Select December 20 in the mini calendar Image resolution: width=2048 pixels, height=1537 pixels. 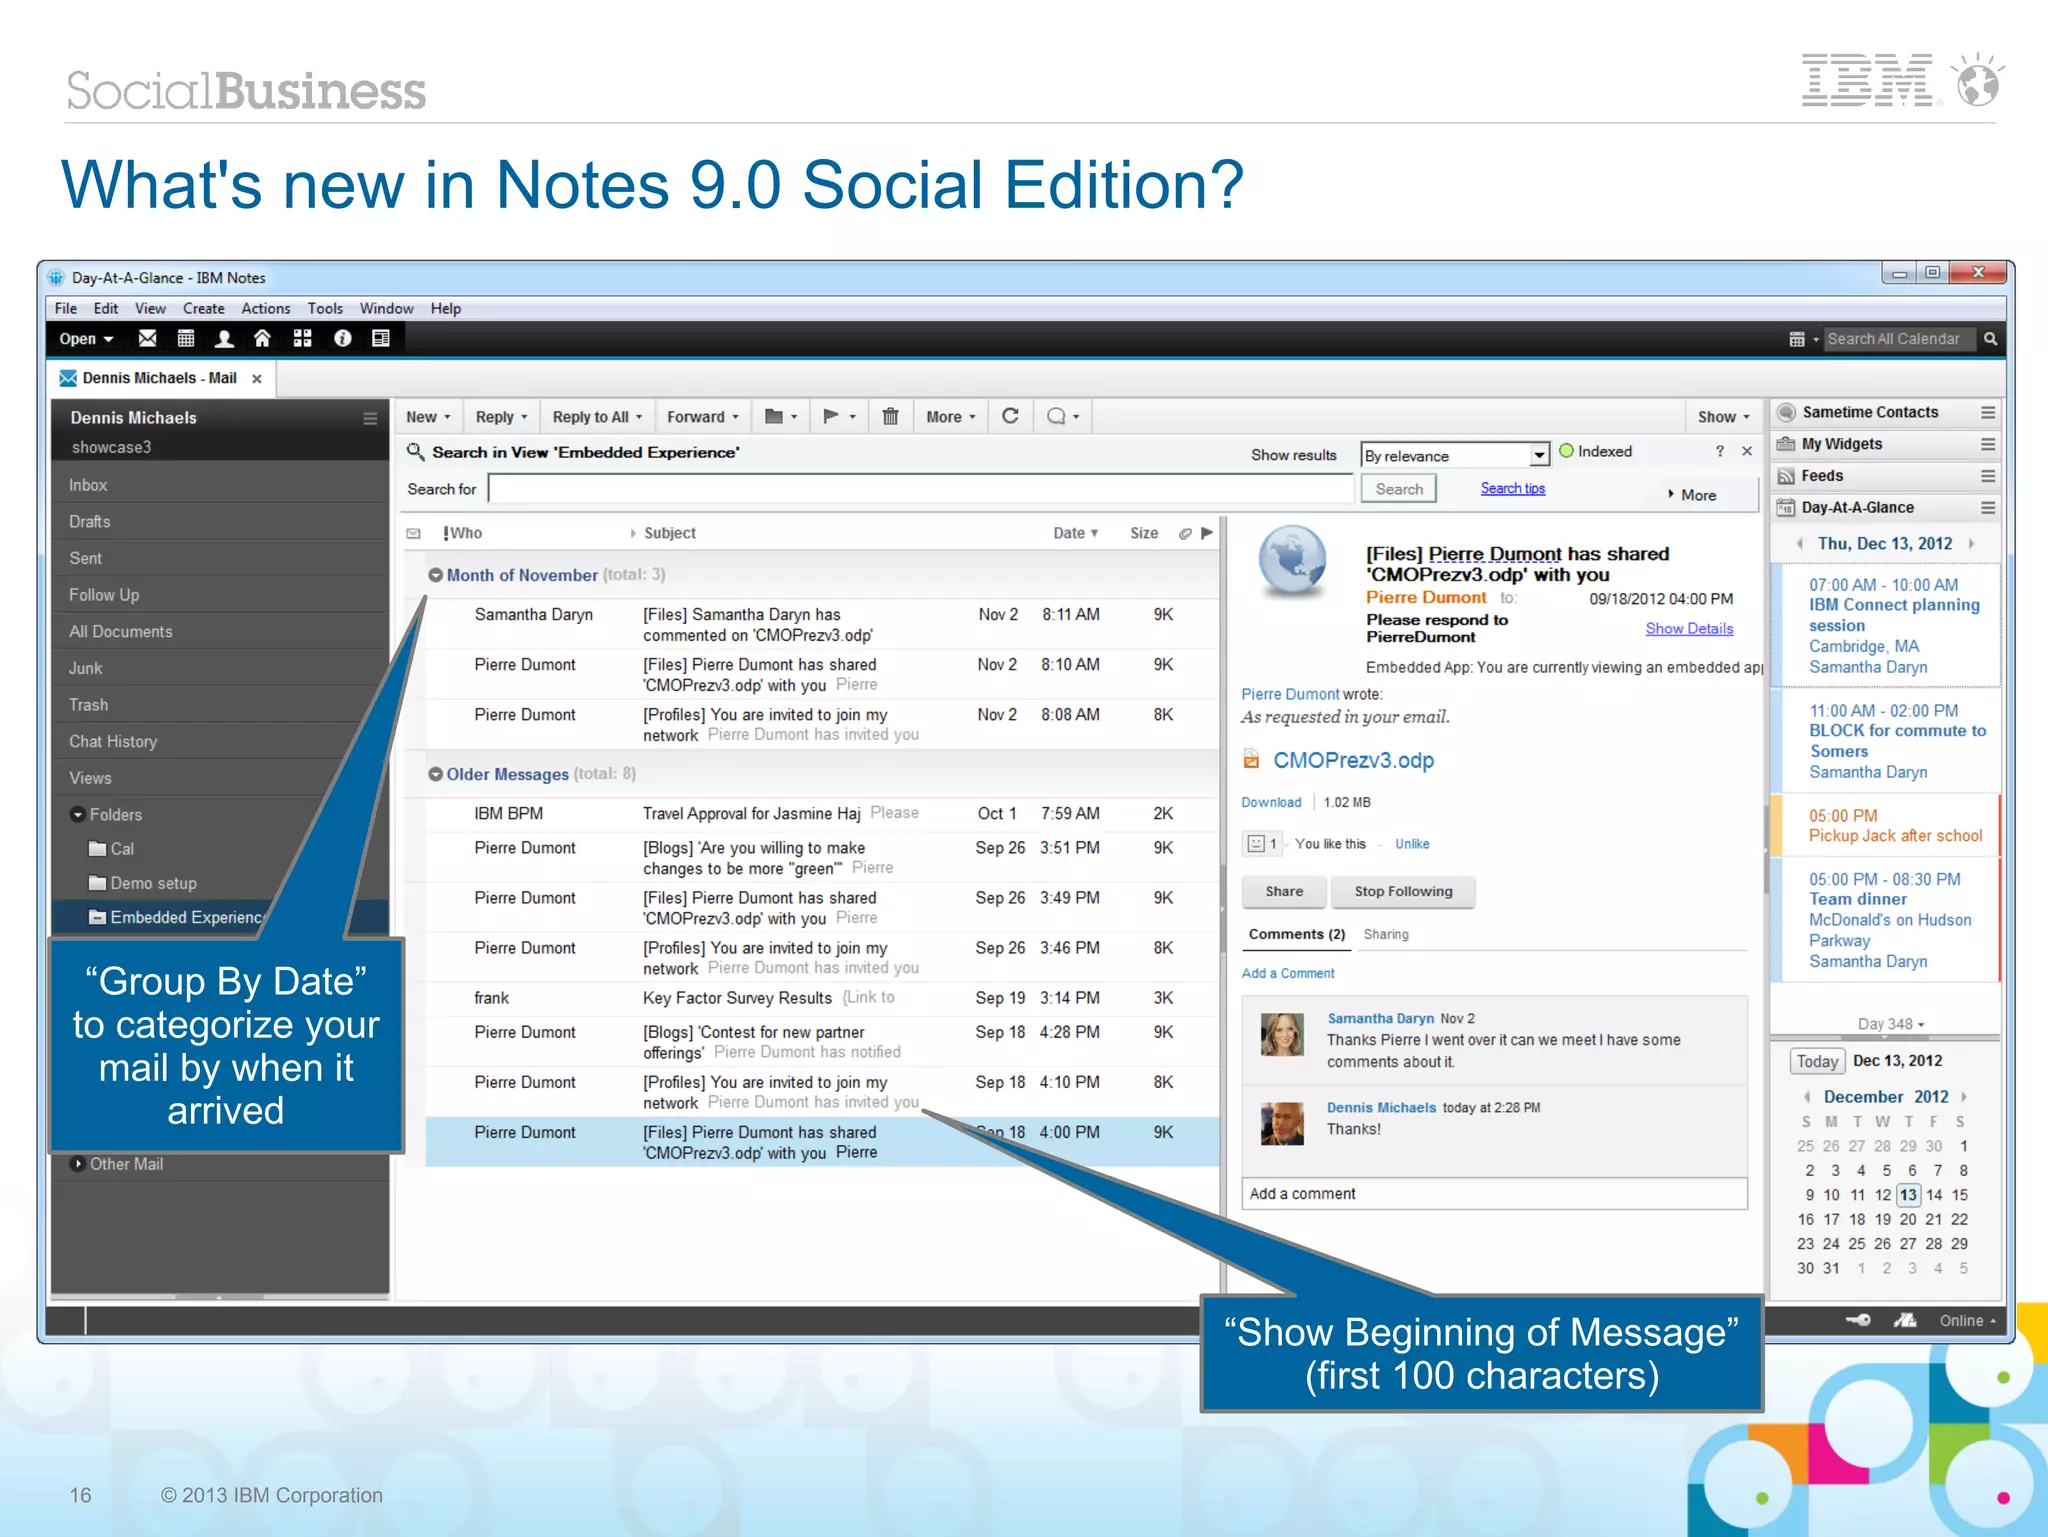coord(1908,1219)
